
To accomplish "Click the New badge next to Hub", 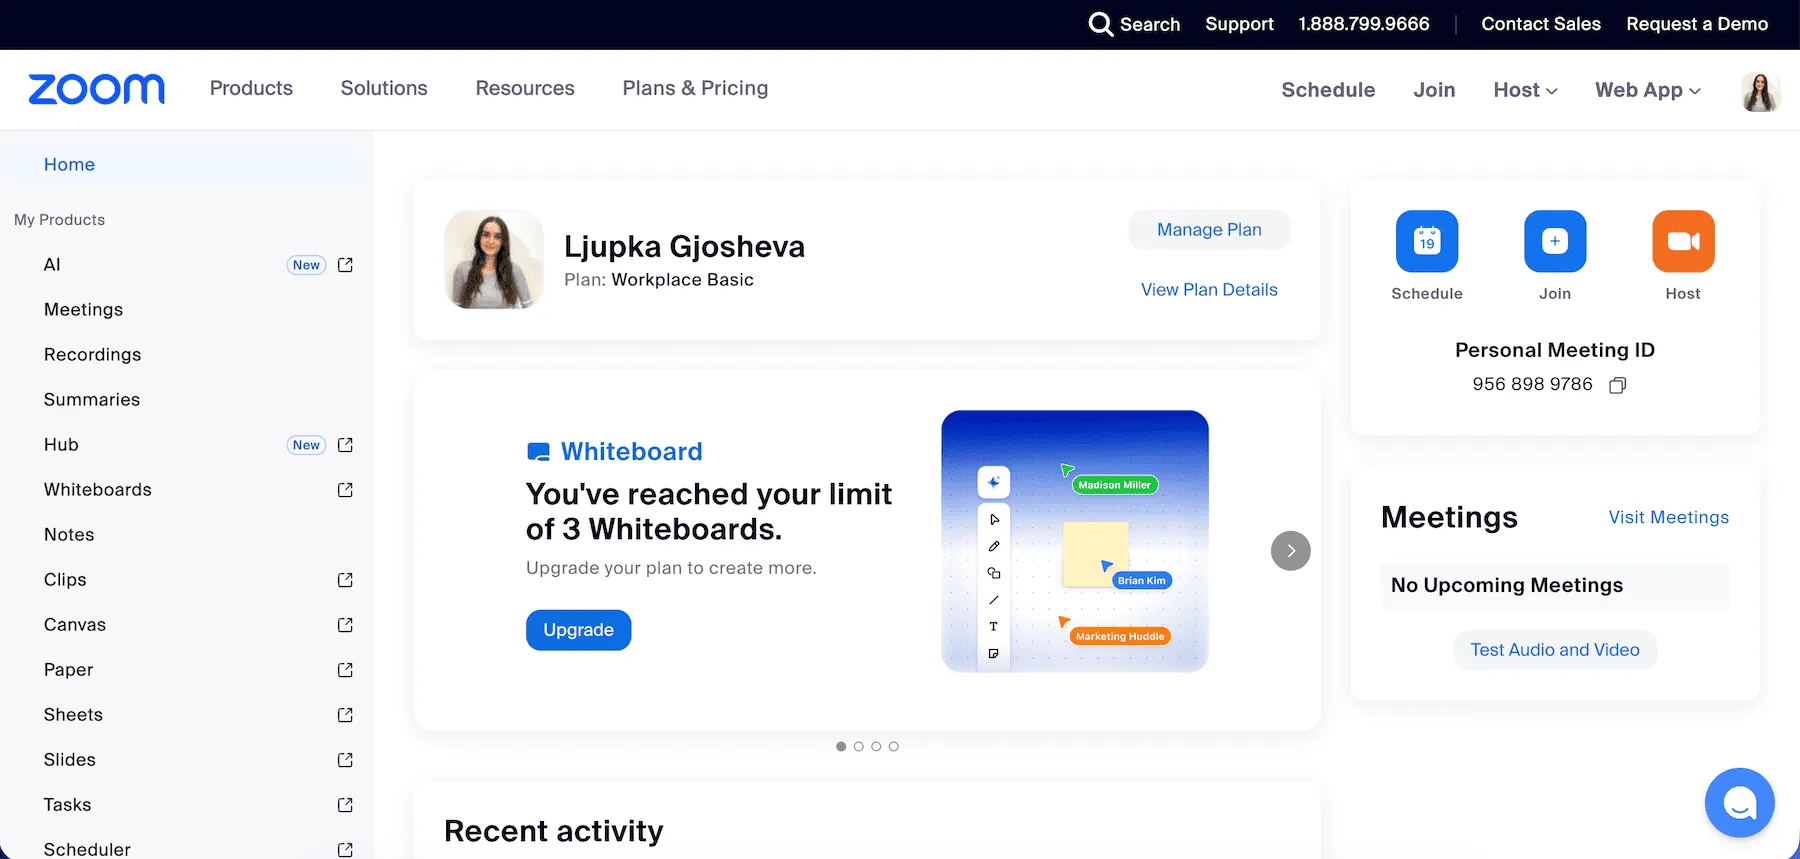I will pos(306,445).
